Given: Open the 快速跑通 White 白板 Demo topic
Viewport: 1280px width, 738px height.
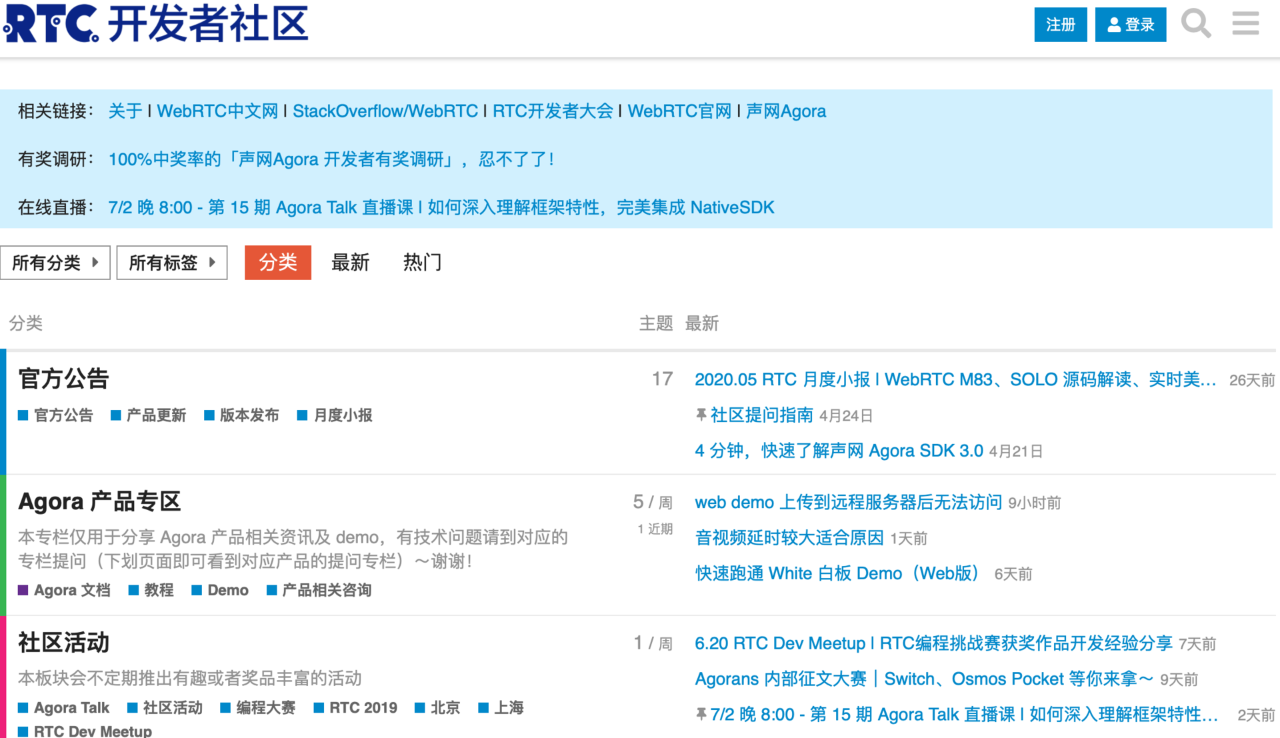Looking at the screenshot, I should 839,573.
